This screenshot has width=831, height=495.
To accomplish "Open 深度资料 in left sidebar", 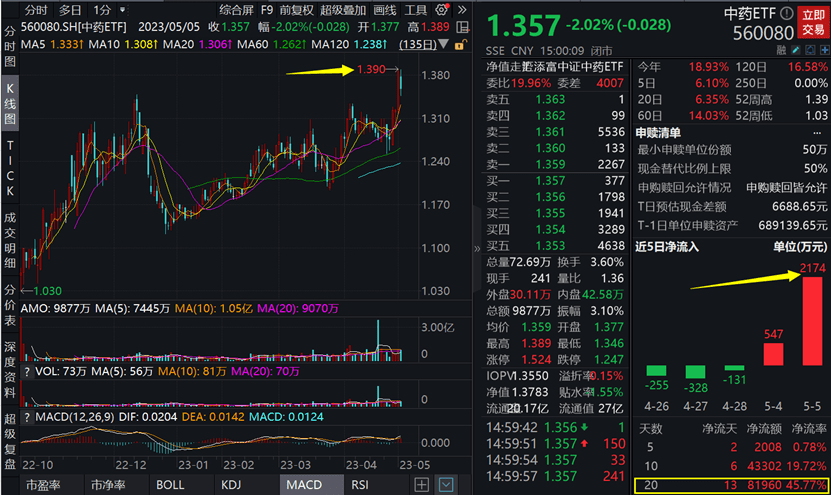I will click(x=10, y=370).
